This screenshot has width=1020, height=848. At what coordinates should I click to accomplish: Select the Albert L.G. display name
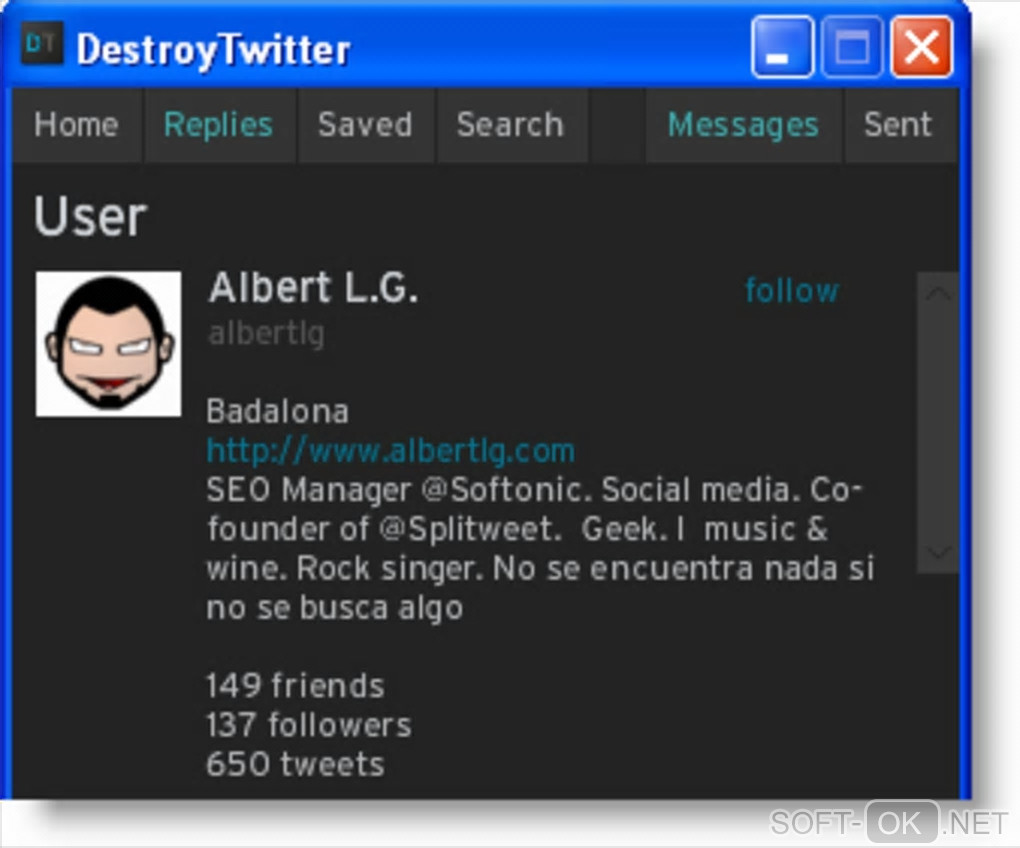[314, 287]
